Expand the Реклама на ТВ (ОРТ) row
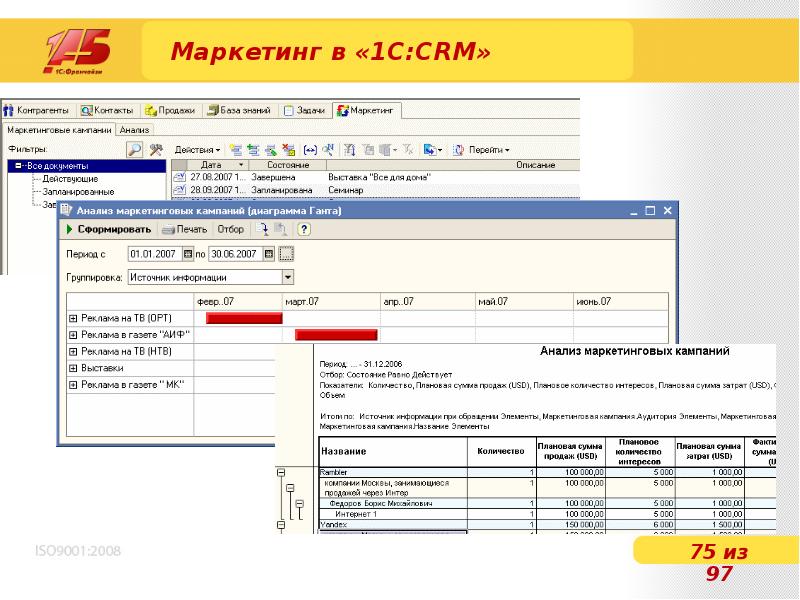Viewport: 800px width, 600px height. pos(73,317)
